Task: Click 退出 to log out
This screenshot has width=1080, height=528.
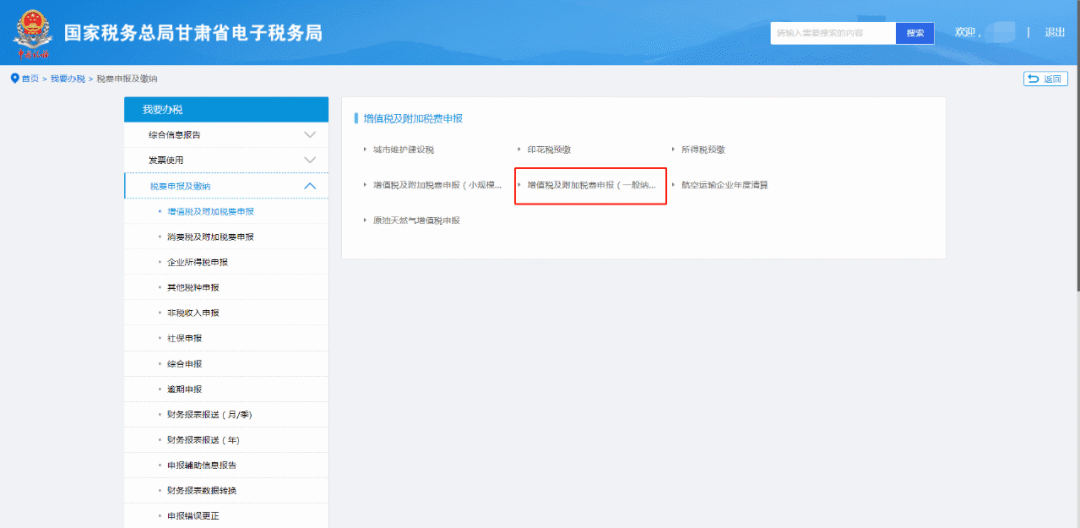Action: 1055,32
